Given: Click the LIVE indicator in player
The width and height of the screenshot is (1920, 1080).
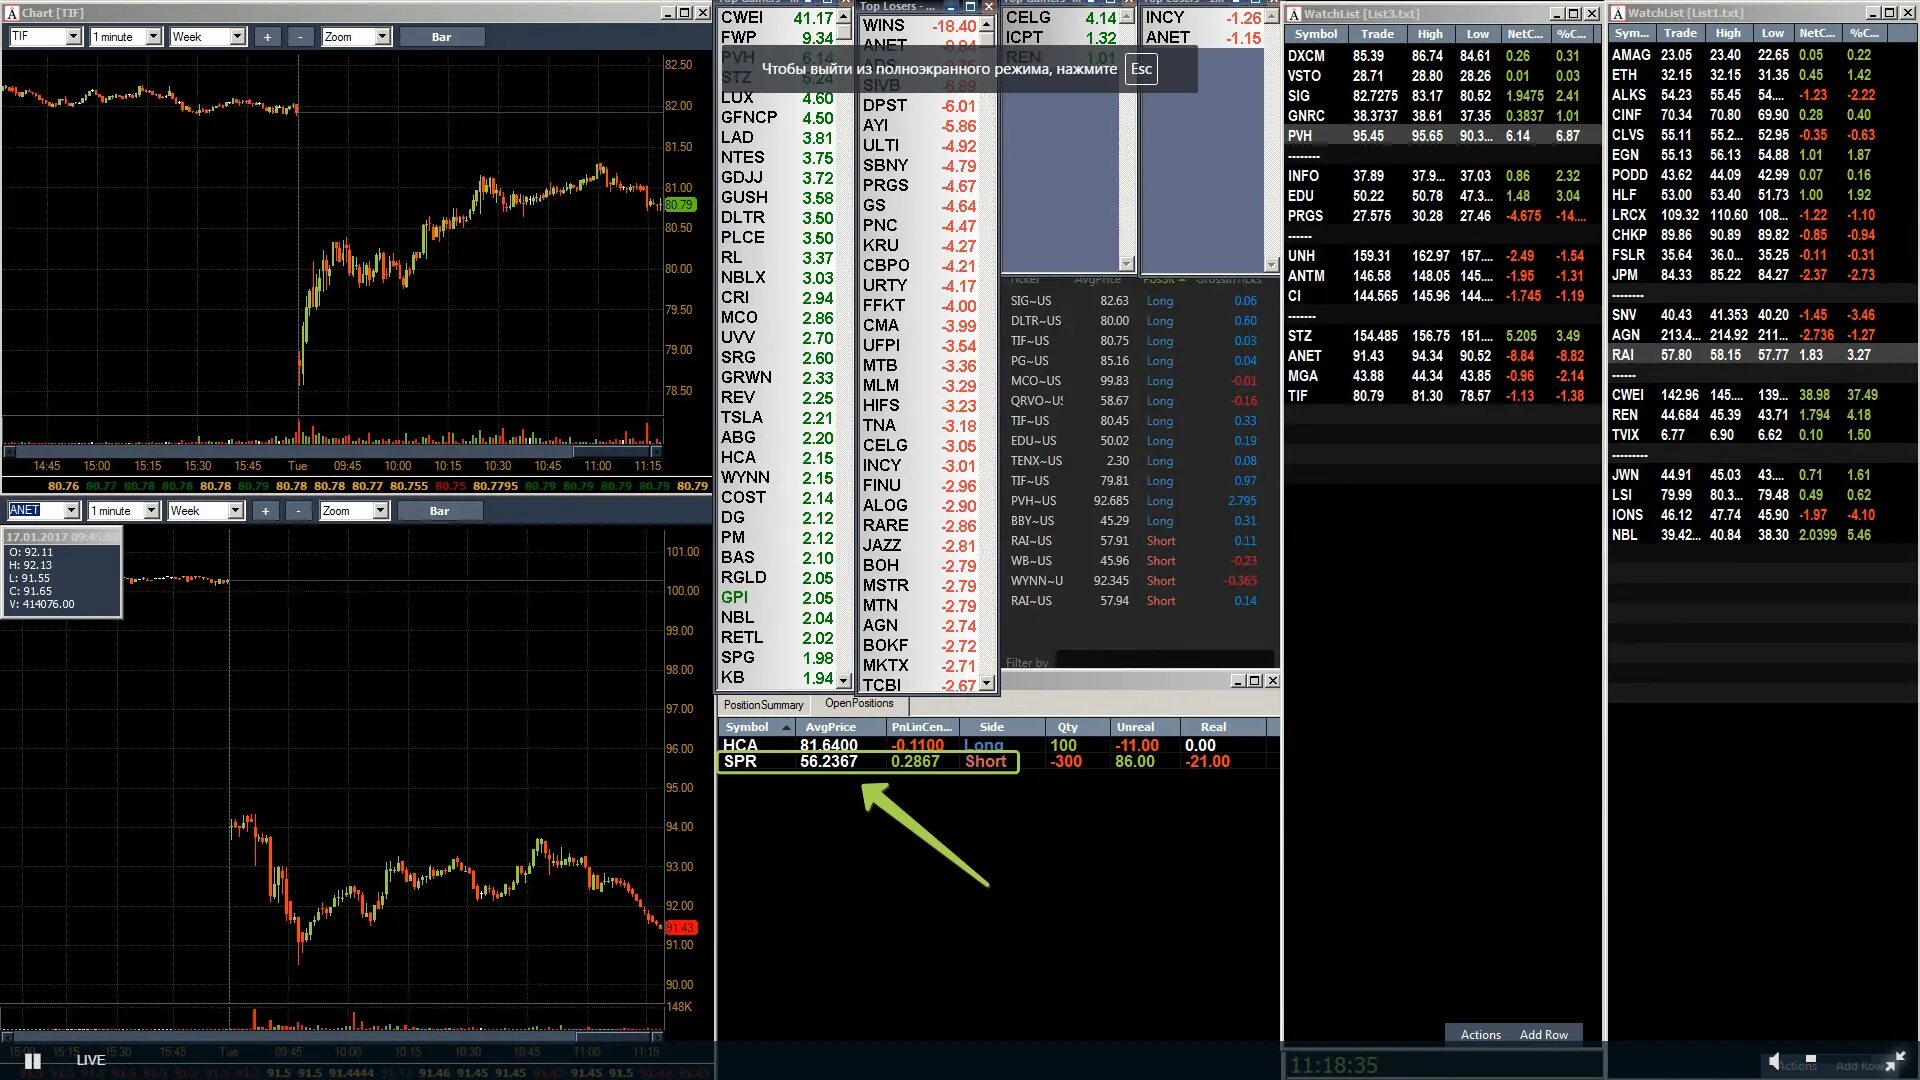Looking at the screenshot, I should [x=90, y=1060].
